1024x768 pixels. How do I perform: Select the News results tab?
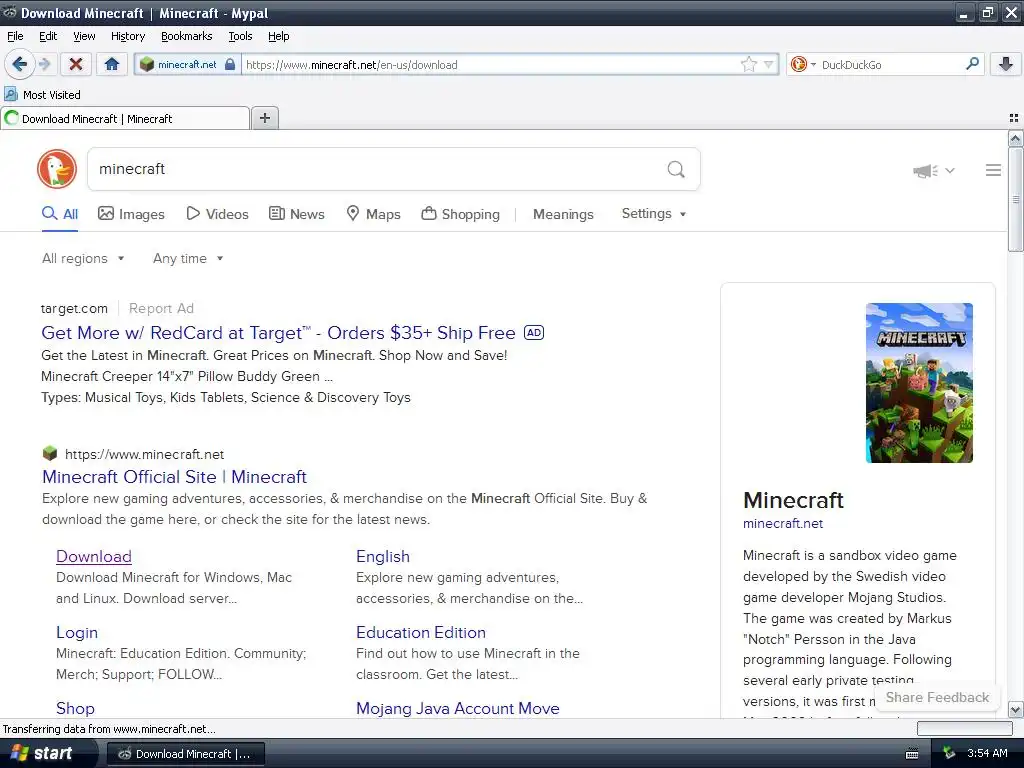(x=297, y=214)
